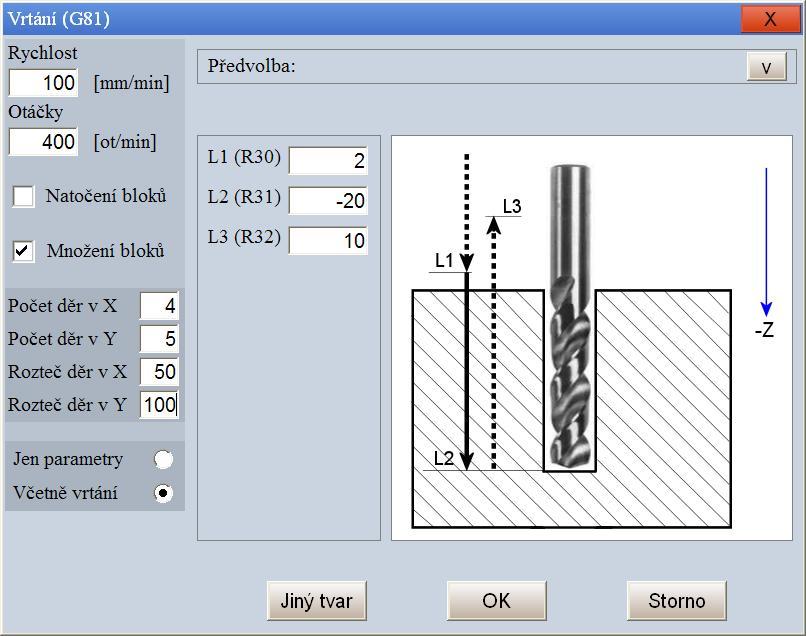The width and height of the screenshot is (806, 636).
Task: Confirm with the OK button
Action: click(x=497, y=601)
